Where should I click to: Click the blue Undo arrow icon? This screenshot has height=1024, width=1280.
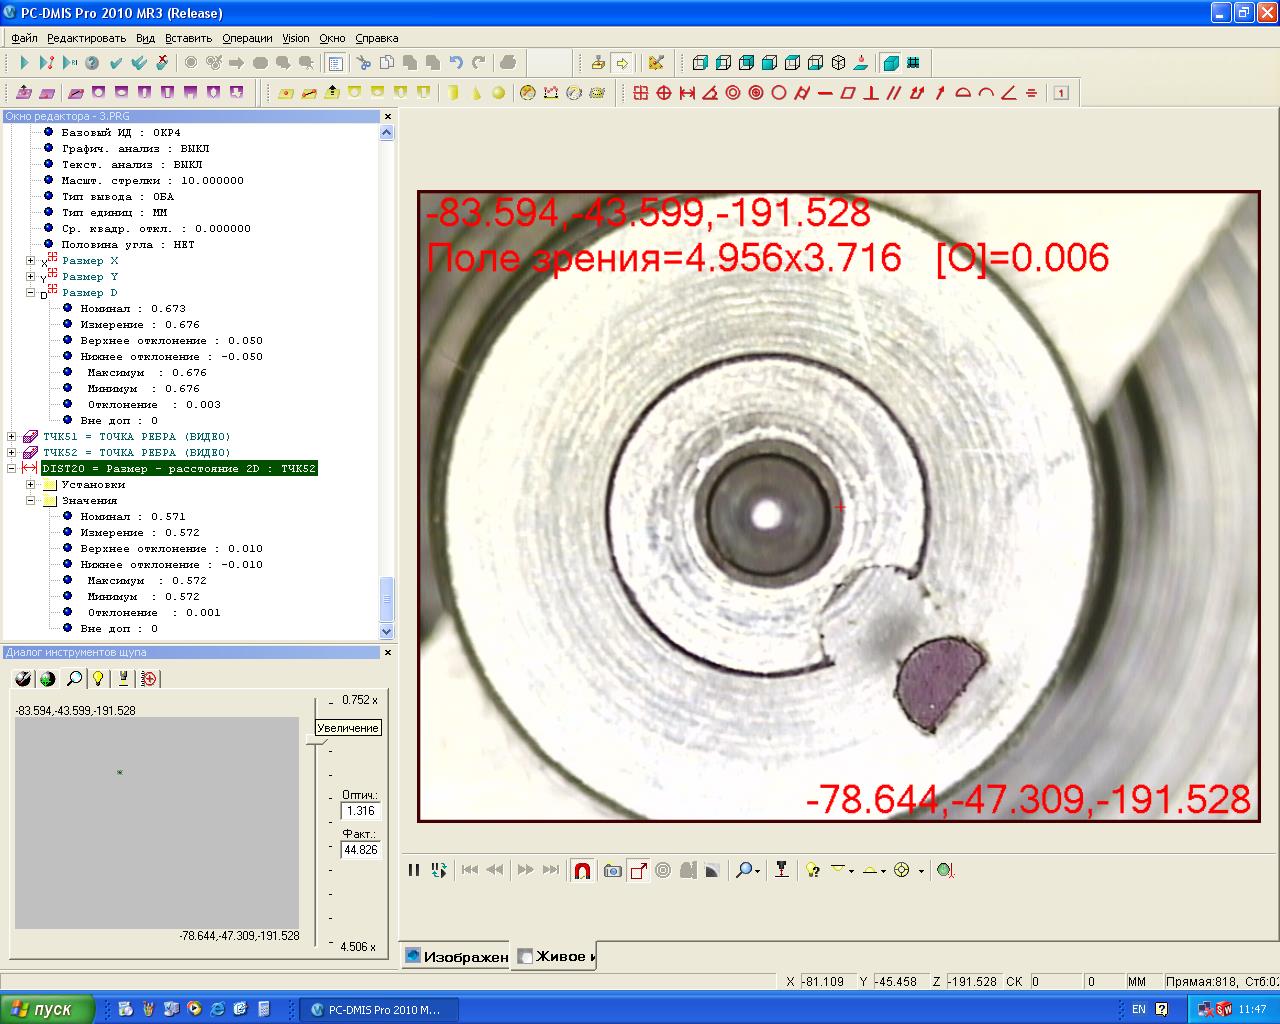click(456, 63)
